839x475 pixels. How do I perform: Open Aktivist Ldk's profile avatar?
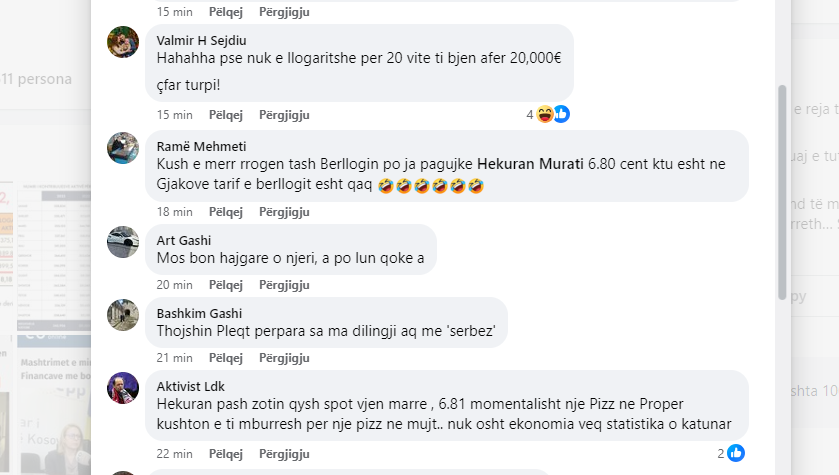point(123,388)
